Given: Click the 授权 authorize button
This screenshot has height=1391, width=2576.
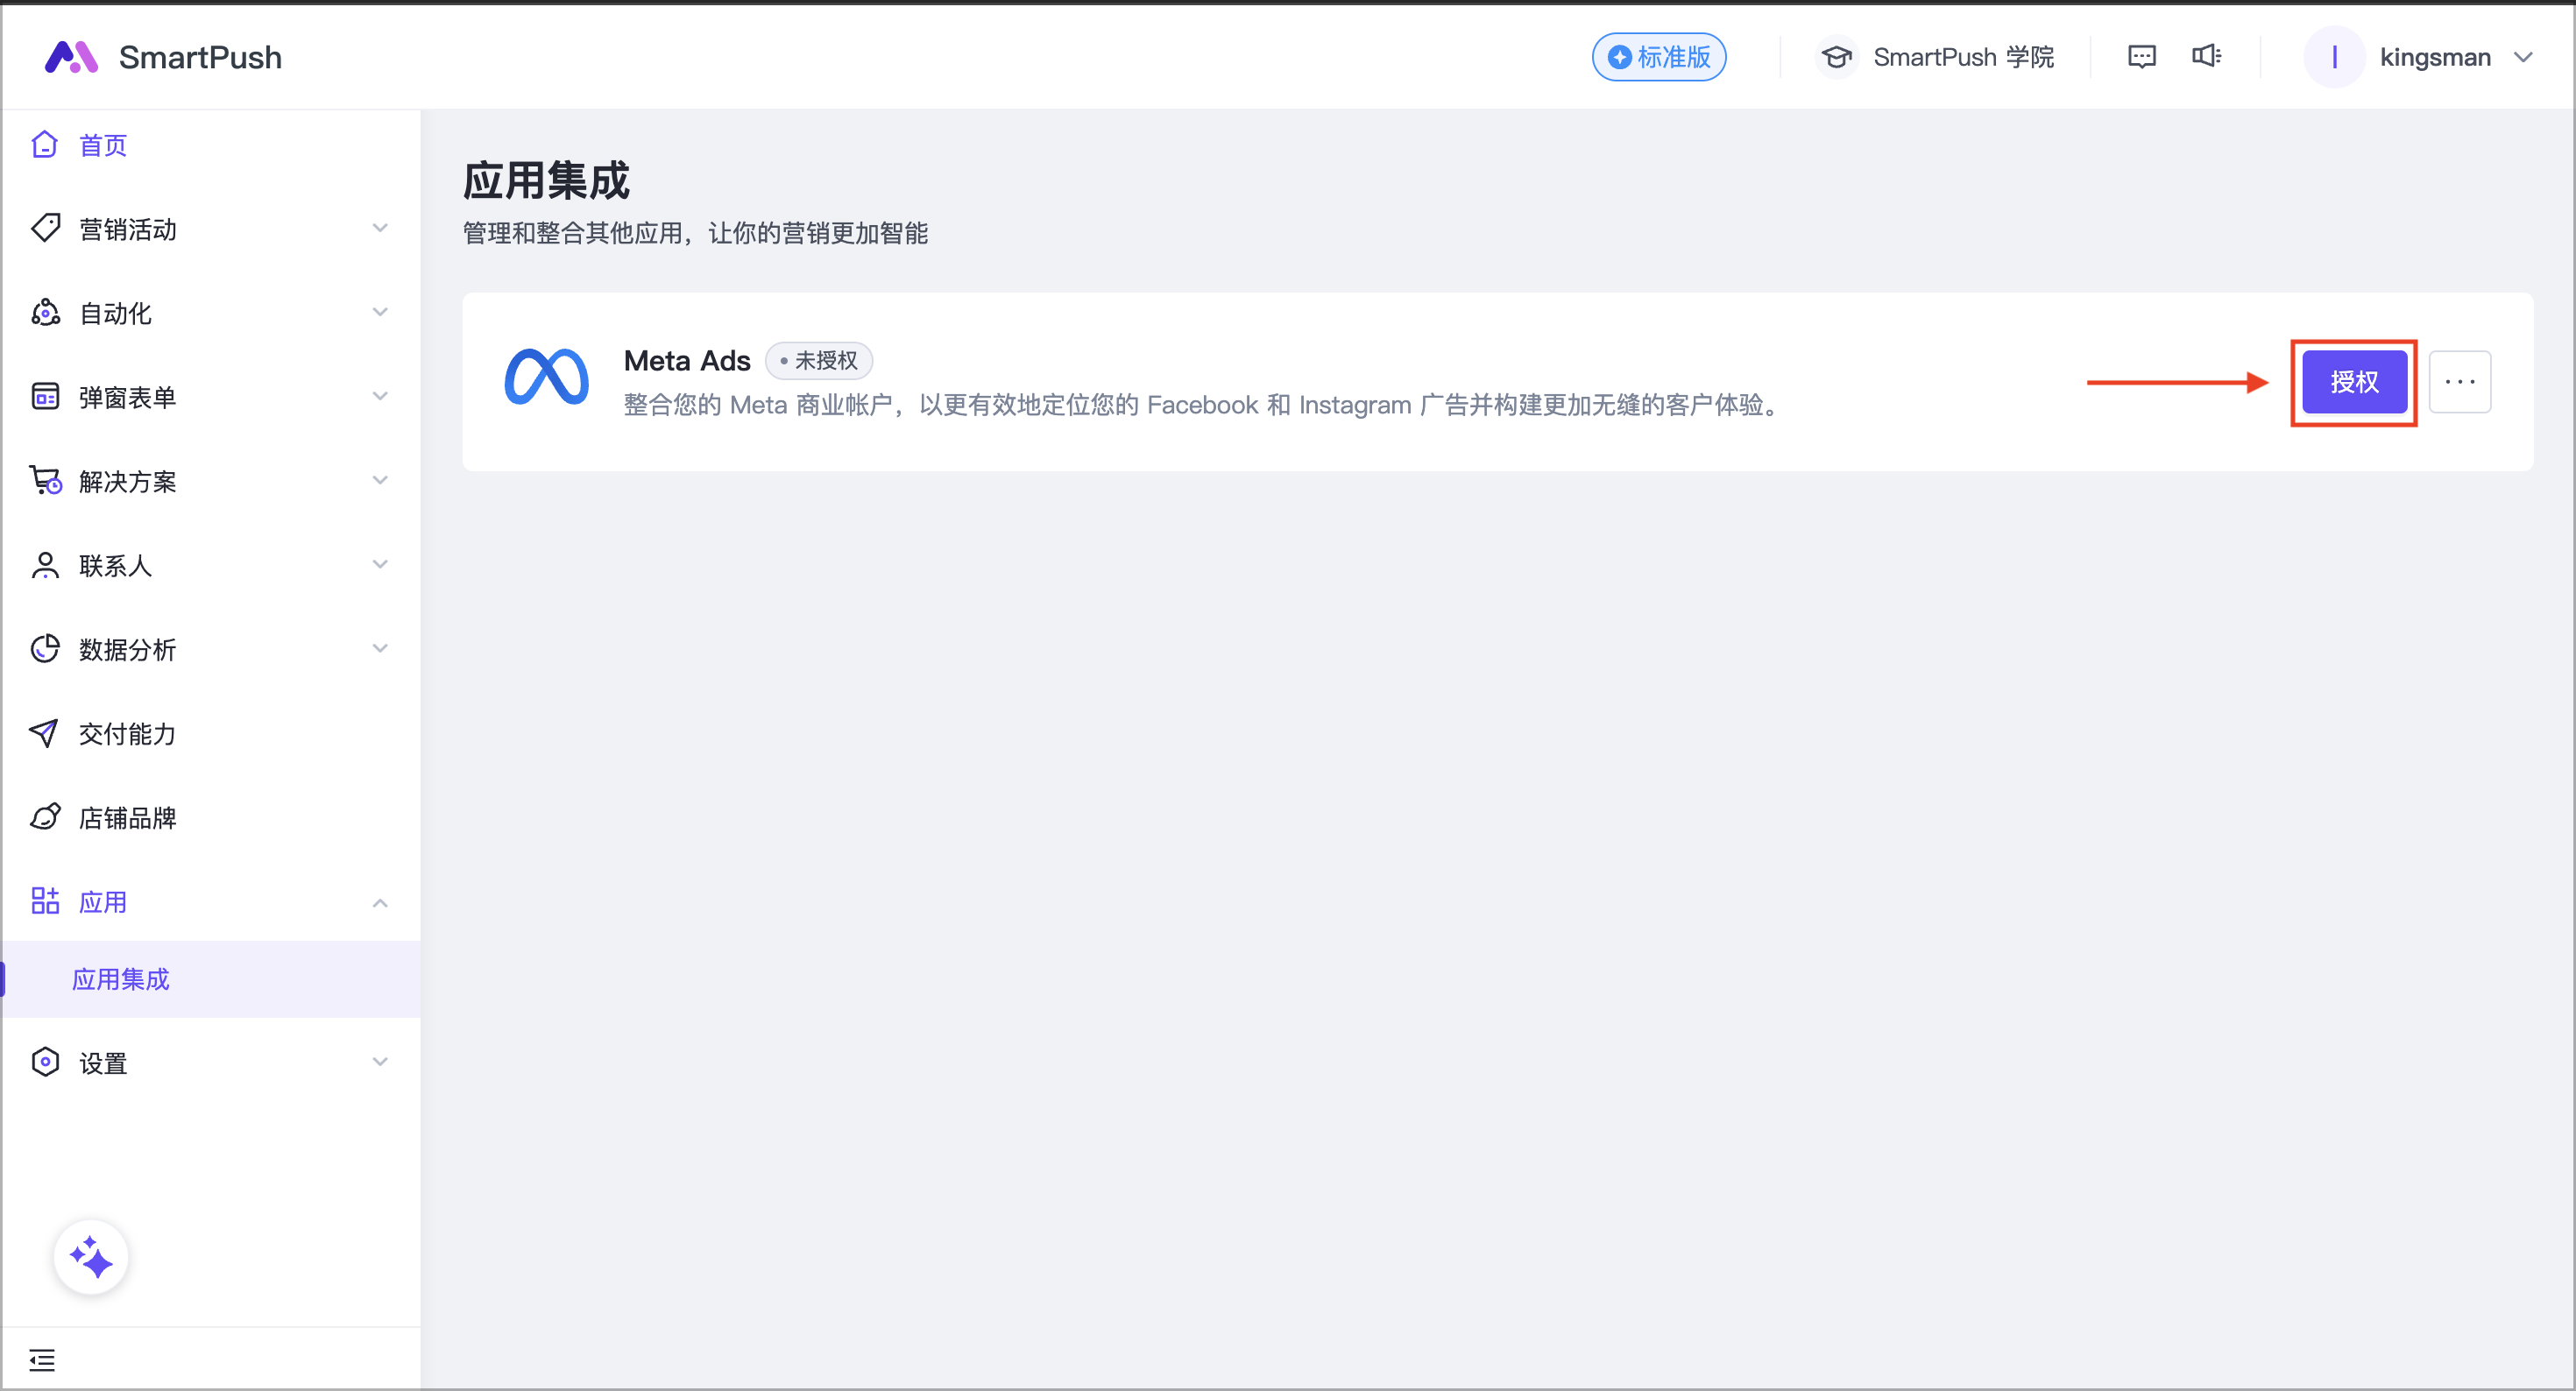Looking at the screenshot, I should point(2353,382).
